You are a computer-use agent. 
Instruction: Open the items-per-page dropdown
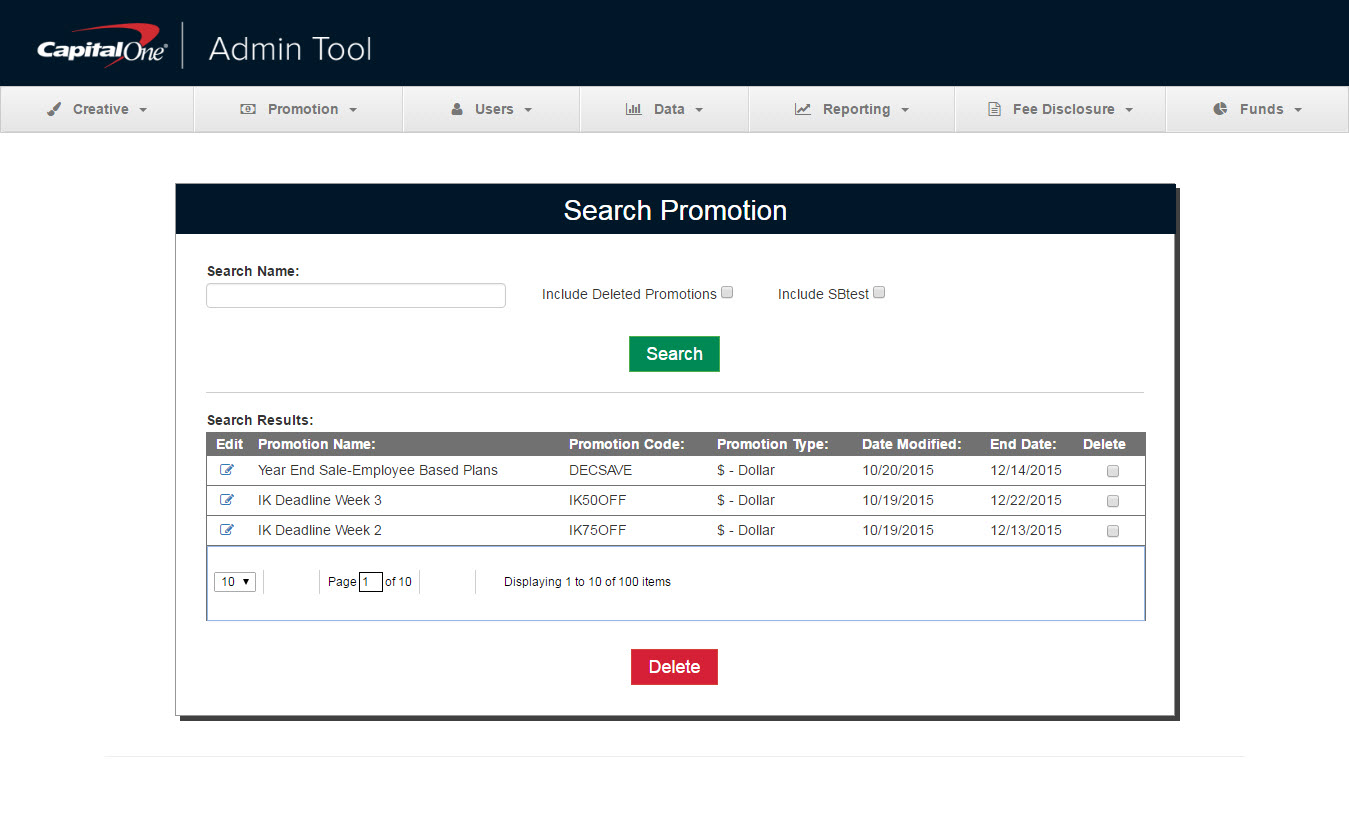[235, 582]
